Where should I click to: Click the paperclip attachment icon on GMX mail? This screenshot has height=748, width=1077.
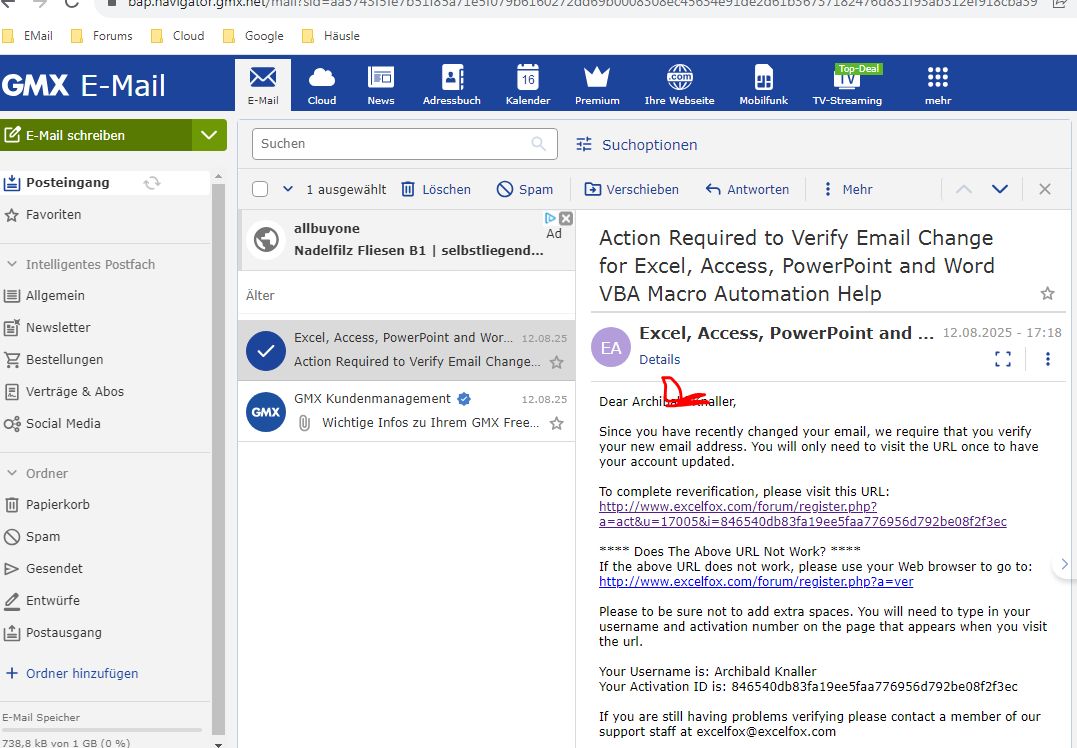(x=304, y=423)
